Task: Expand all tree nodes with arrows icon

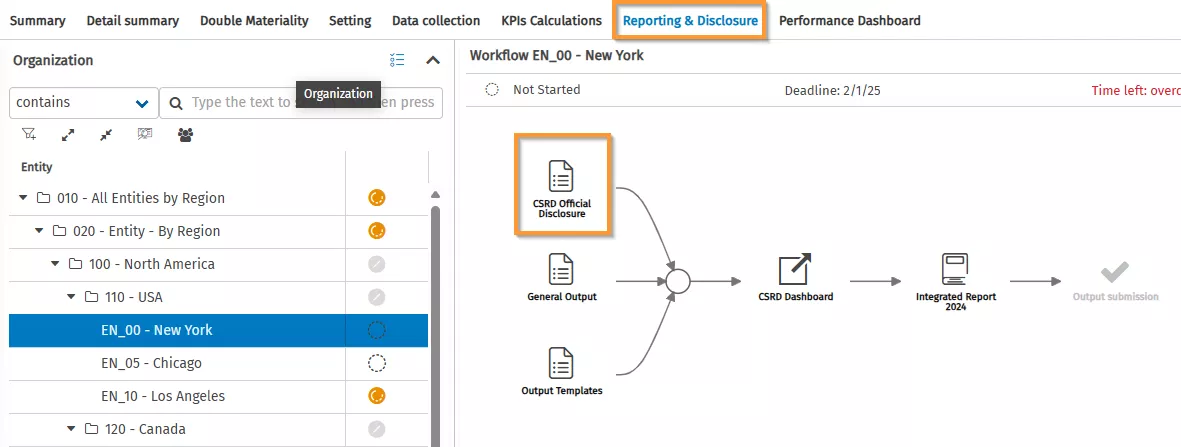Action: (x=68, y=134)
